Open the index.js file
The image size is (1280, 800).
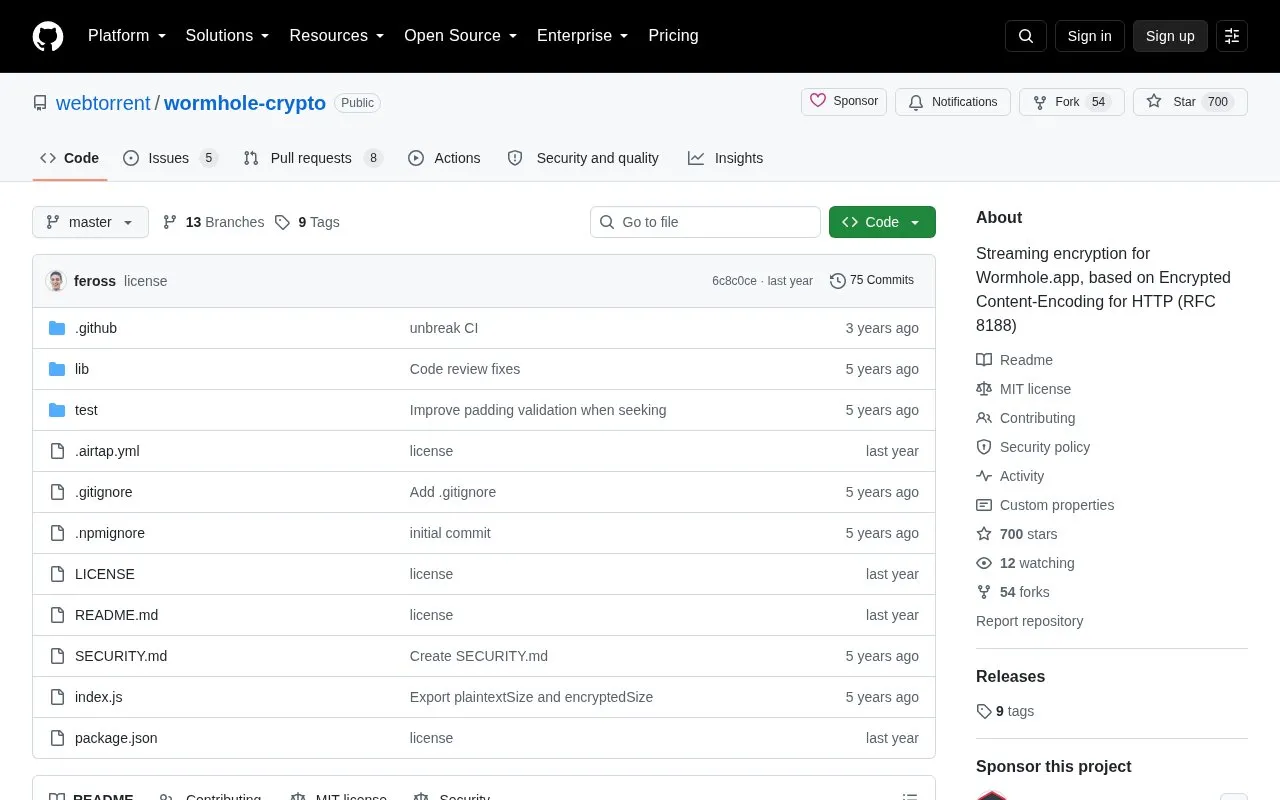tap(99, 697)
